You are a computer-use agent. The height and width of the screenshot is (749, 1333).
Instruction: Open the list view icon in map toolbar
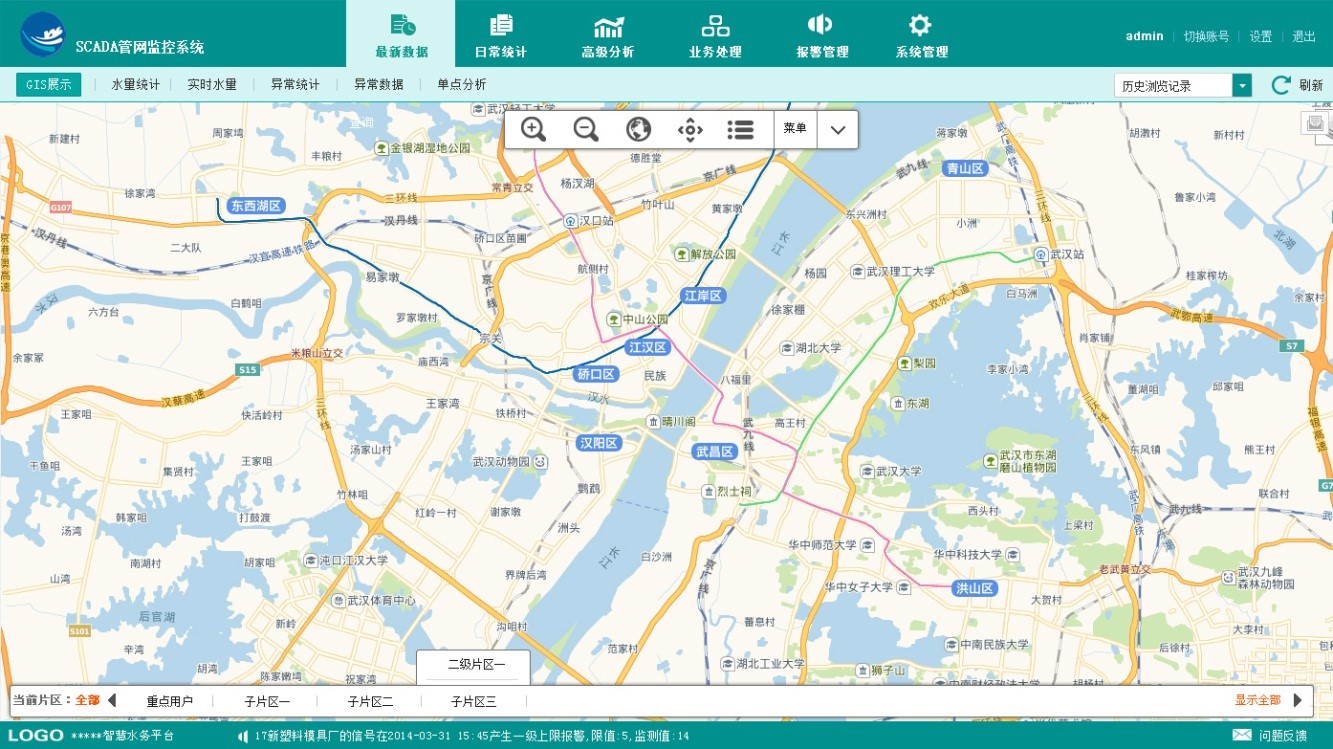(740, 129)
